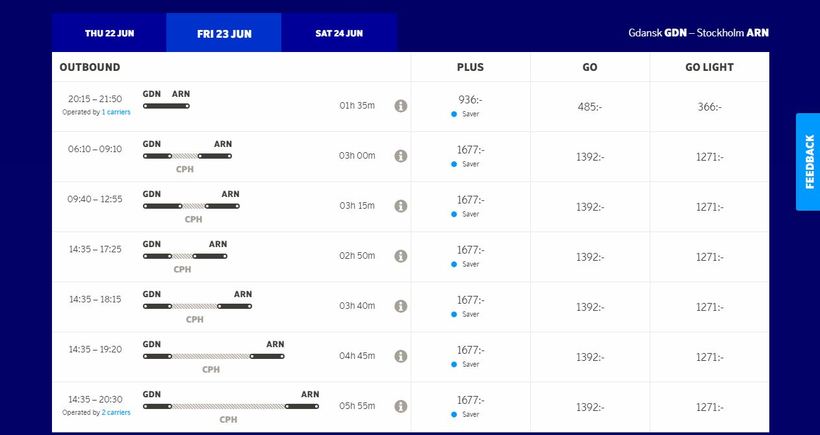Click info icon for 06:10 – 09:10 flight

tap(400, 156)
